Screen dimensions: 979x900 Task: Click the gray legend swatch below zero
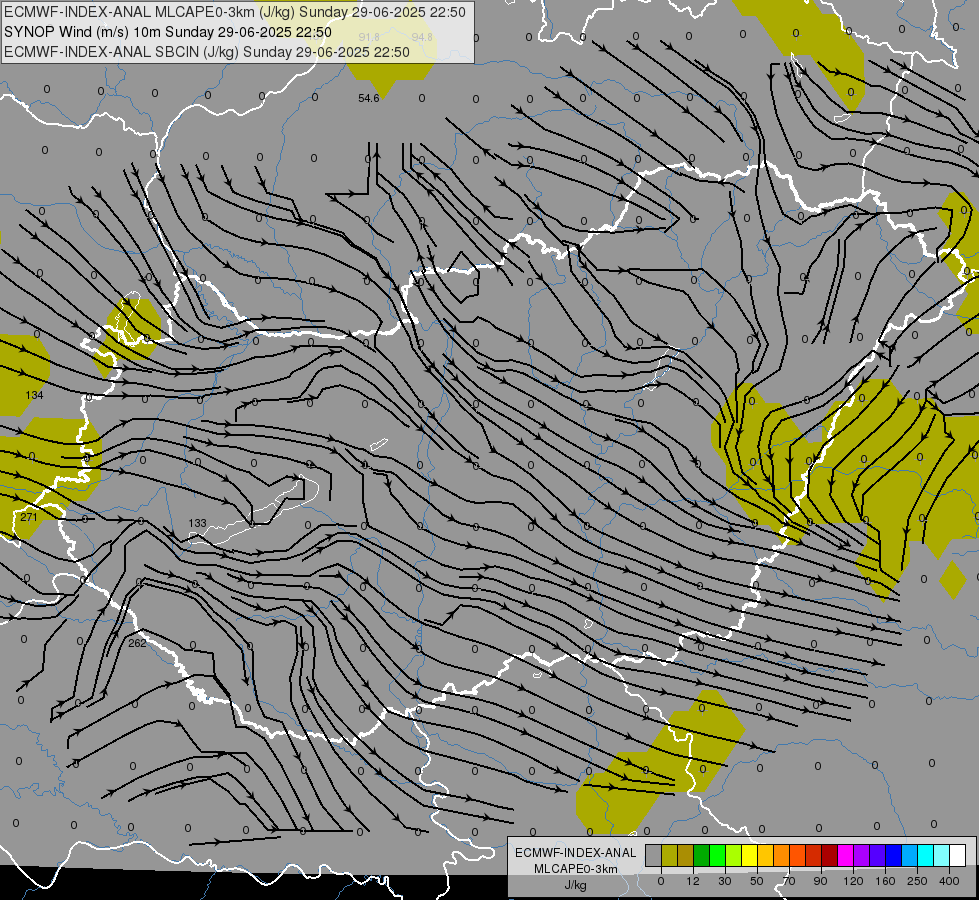(x=653, y=856)
